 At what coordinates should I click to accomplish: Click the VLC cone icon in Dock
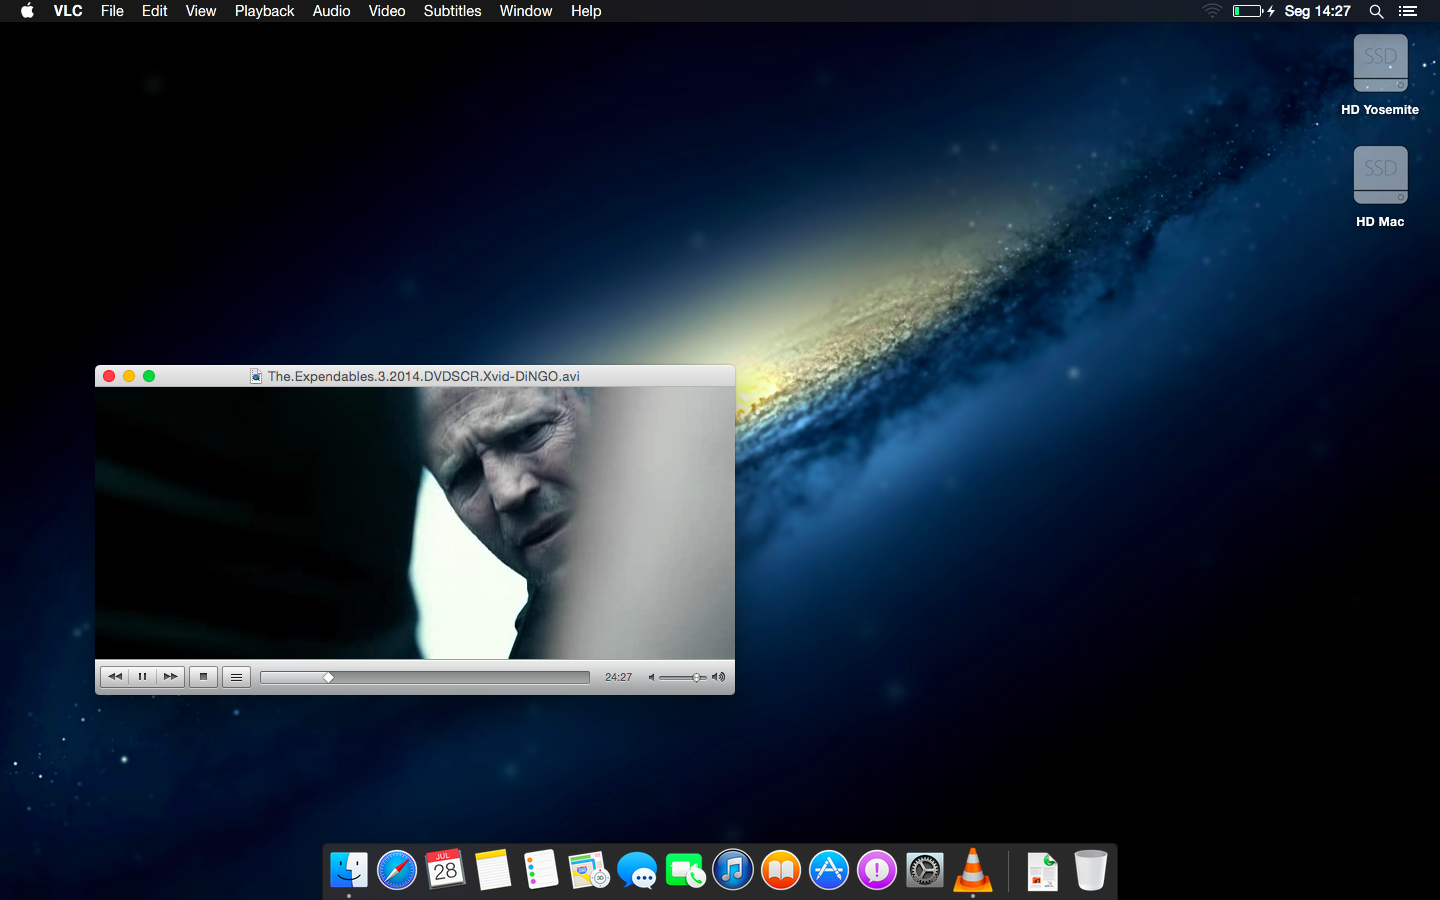click(x=972, y=869)
